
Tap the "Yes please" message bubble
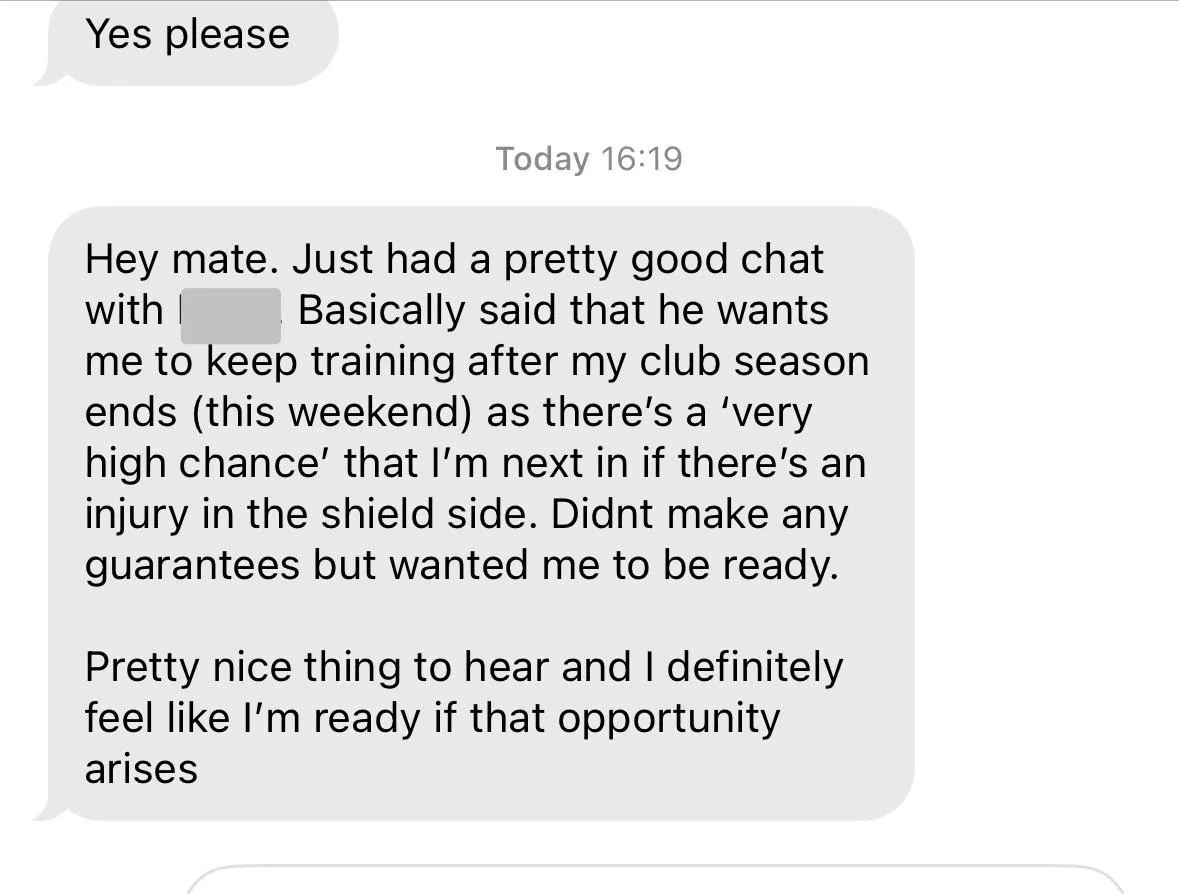tap(188, 36)
